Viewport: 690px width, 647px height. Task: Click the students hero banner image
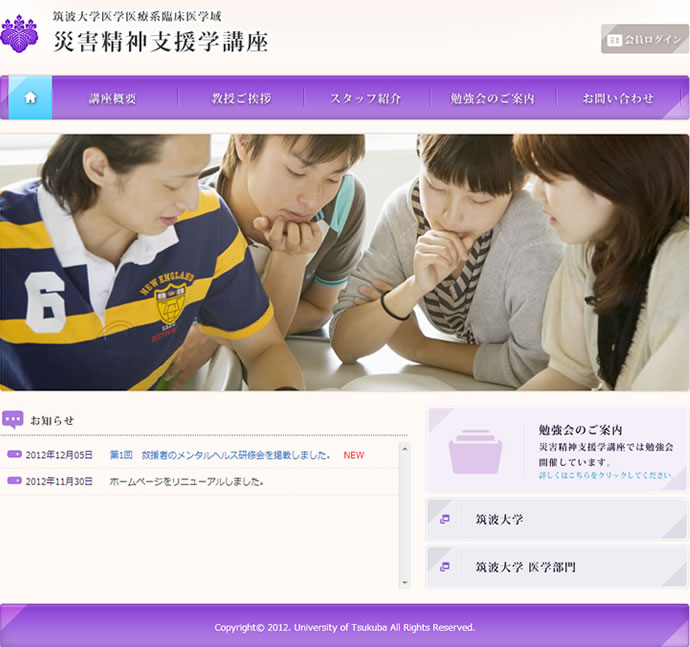345,262
